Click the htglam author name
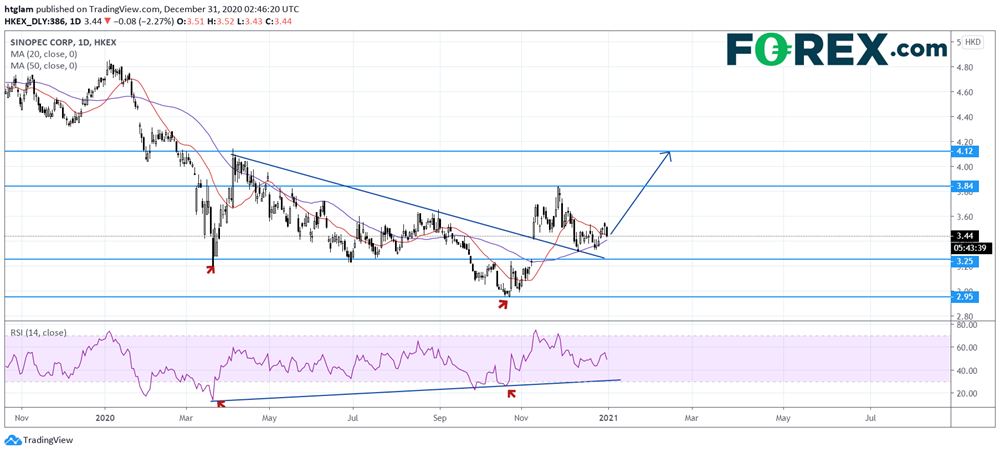The image size is (1000, 453). (18, 6)
